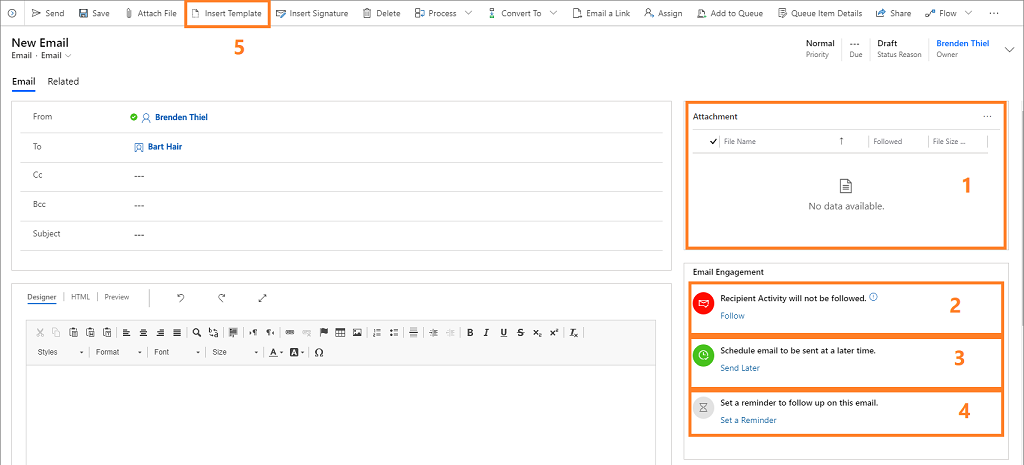The height and width of the screenshot is (465, 1024).
Task: Click the insert link icon
Action: tap(289, 332)
